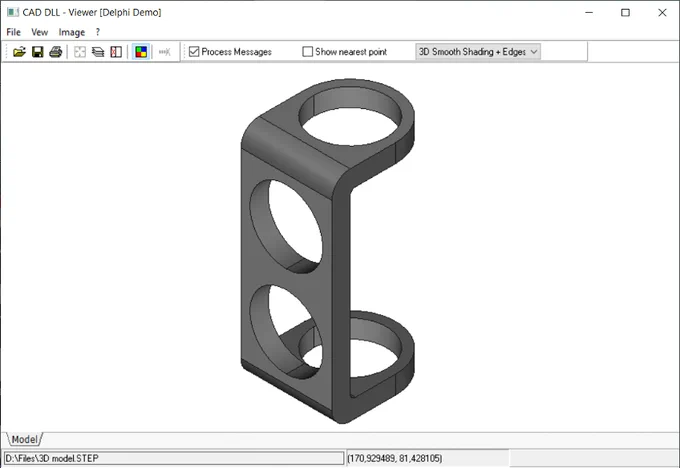Uncheck the Process Messages checkbox

tap(194, 52)
